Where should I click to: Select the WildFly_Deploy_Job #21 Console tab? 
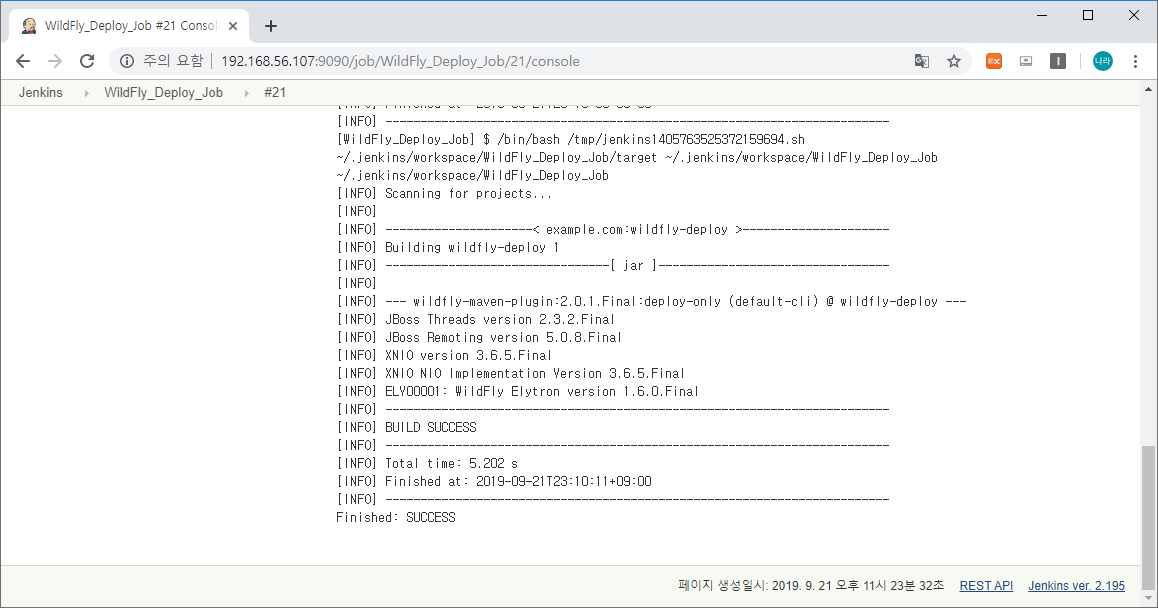(x=130, y=26)
